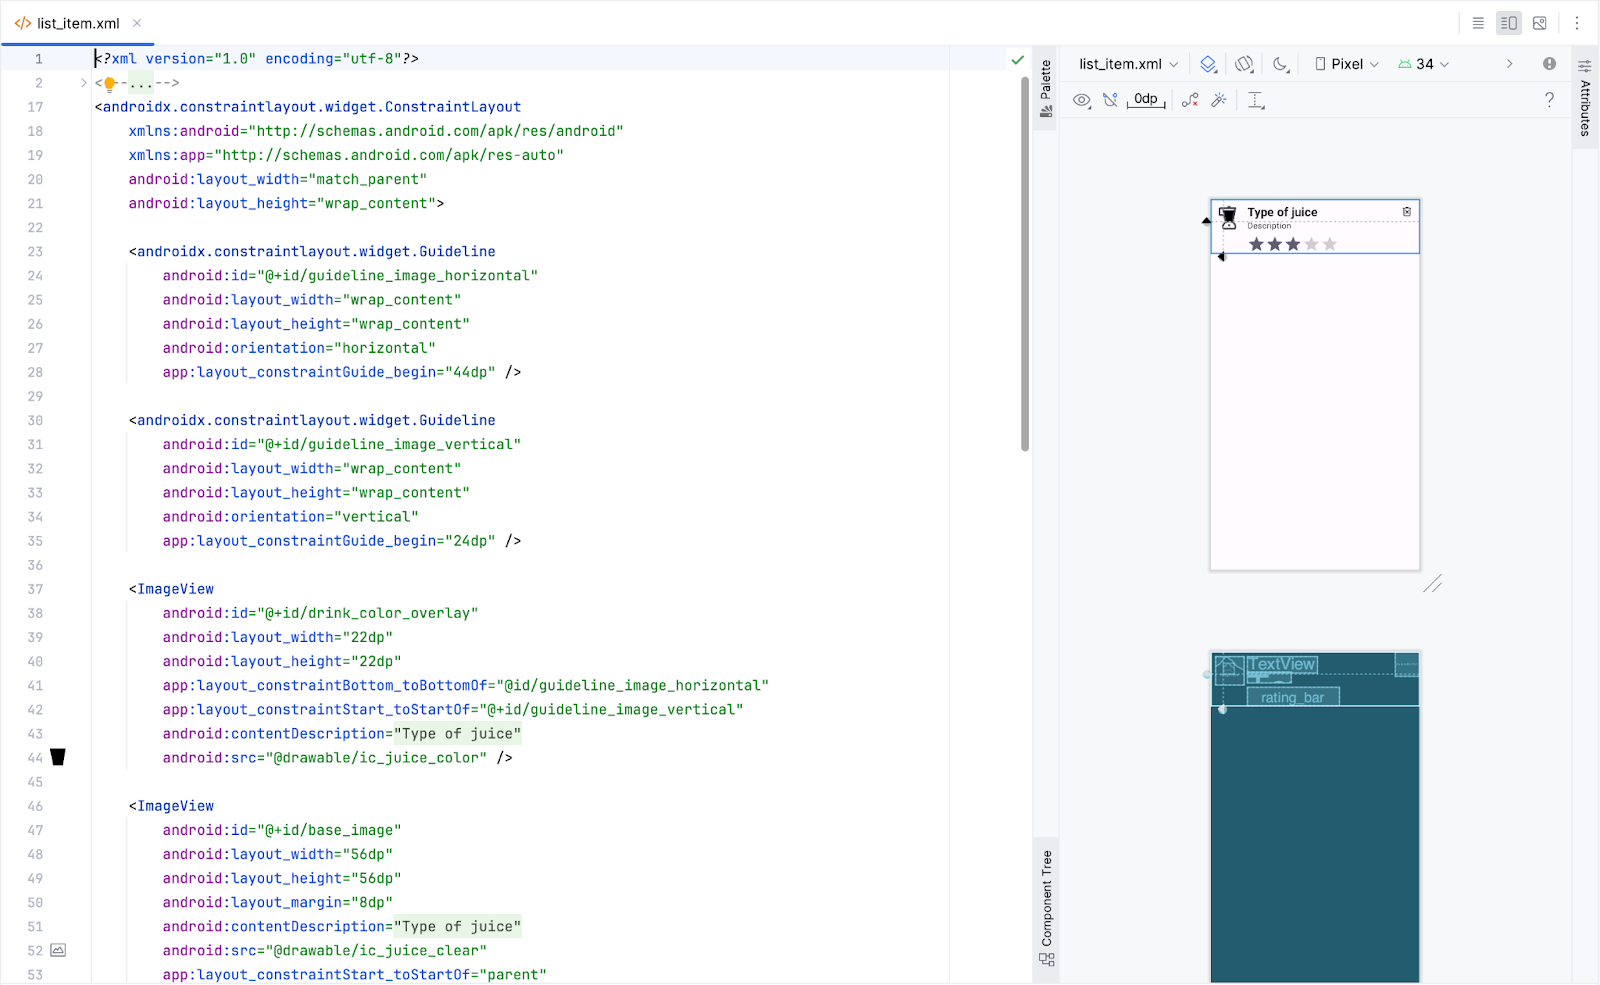Open the View Options eye menu
Viewport: 1600px width, 985px height.
(1081, 99)
